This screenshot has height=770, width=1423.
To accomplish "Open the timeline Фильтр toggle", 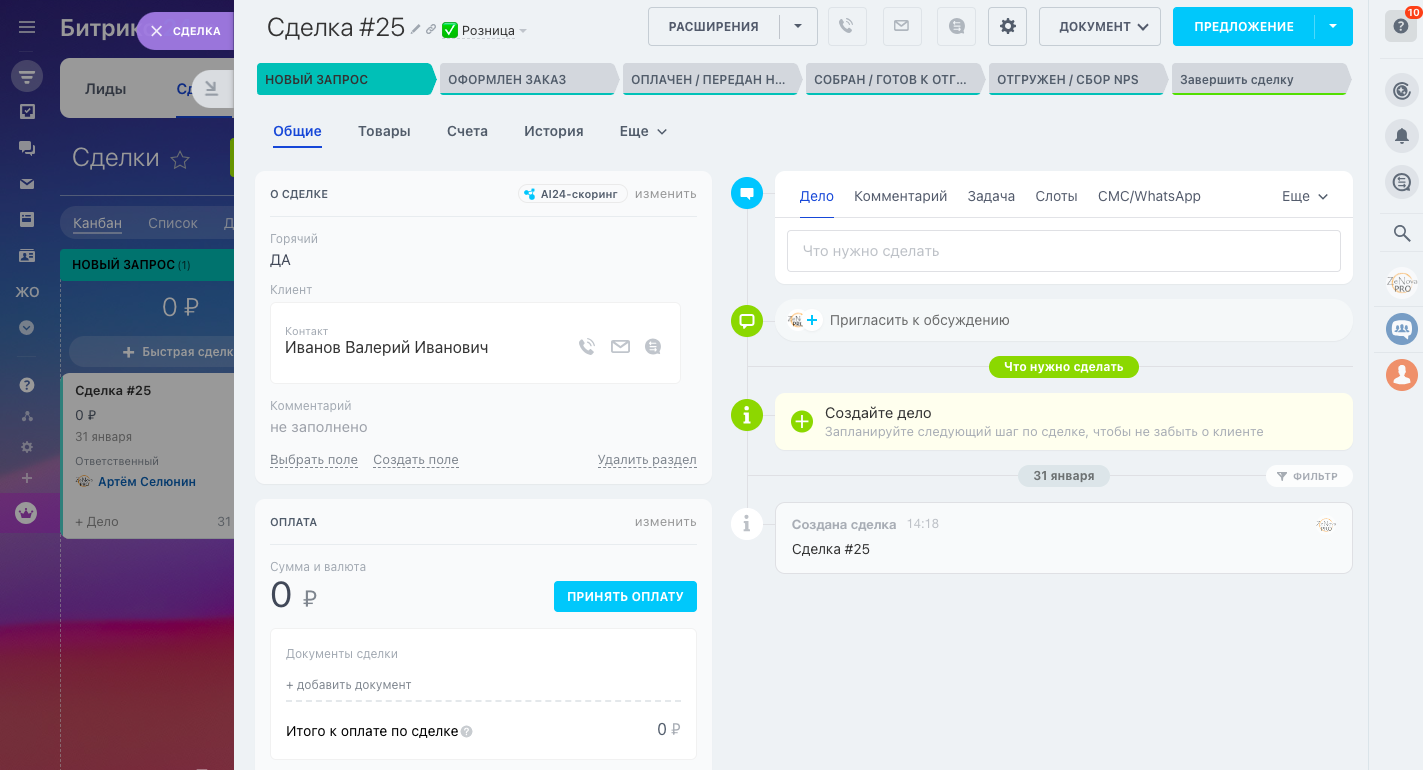I will pos(1308,476).
